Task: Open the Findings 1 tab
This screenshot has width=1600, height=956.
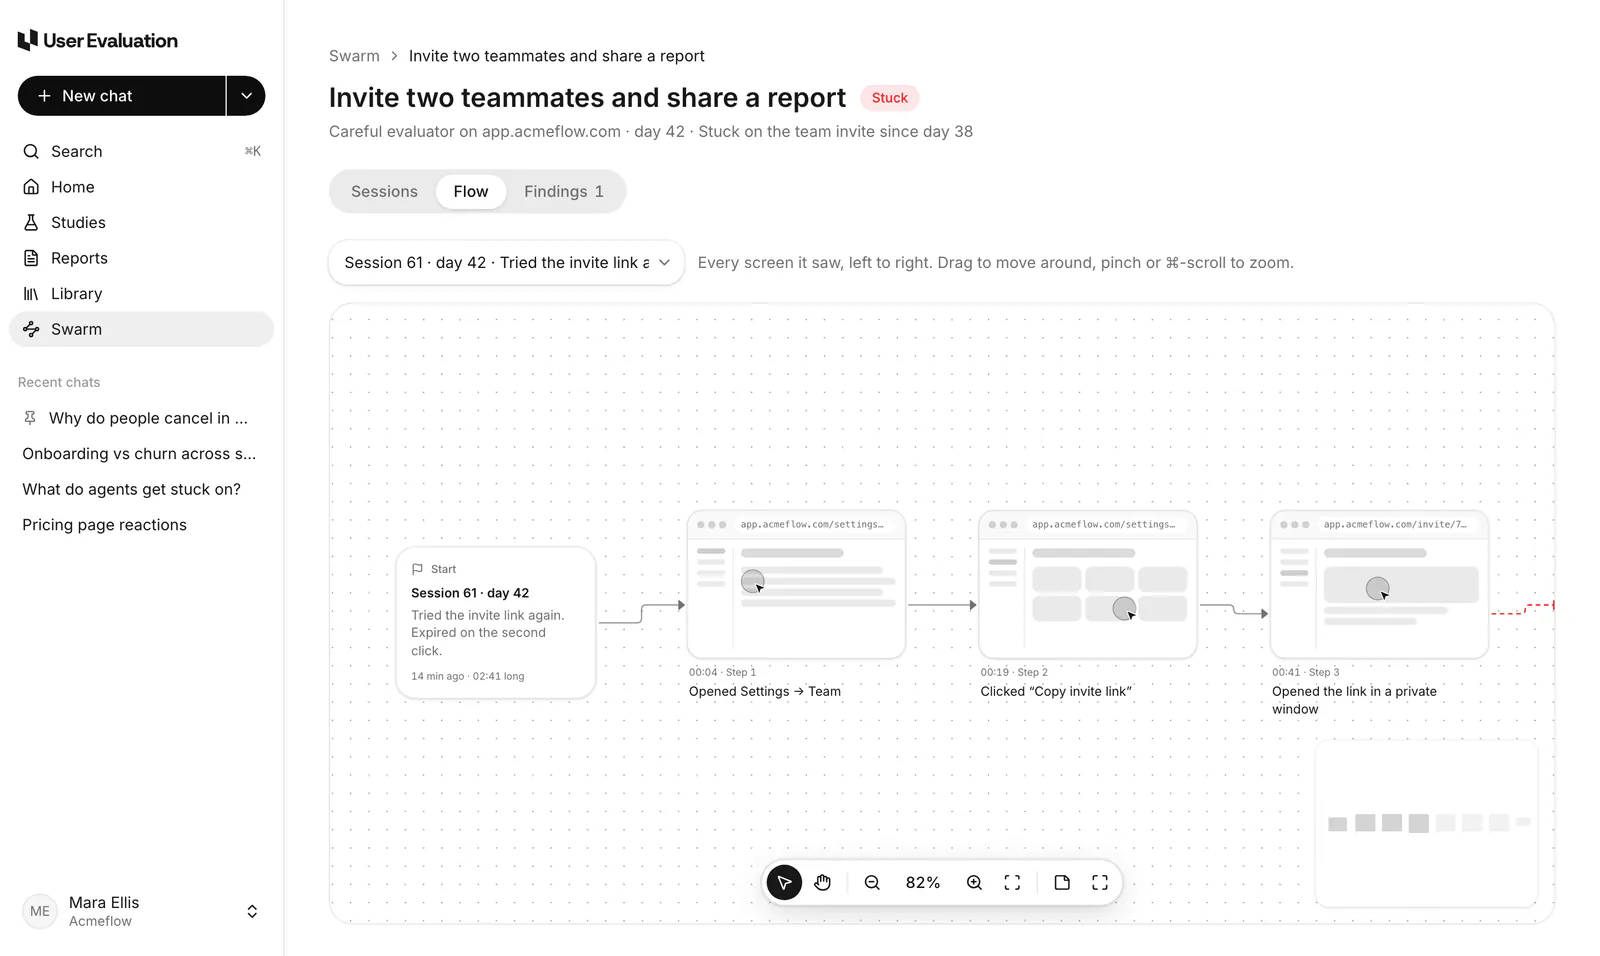Action: (x=564, y=191)
